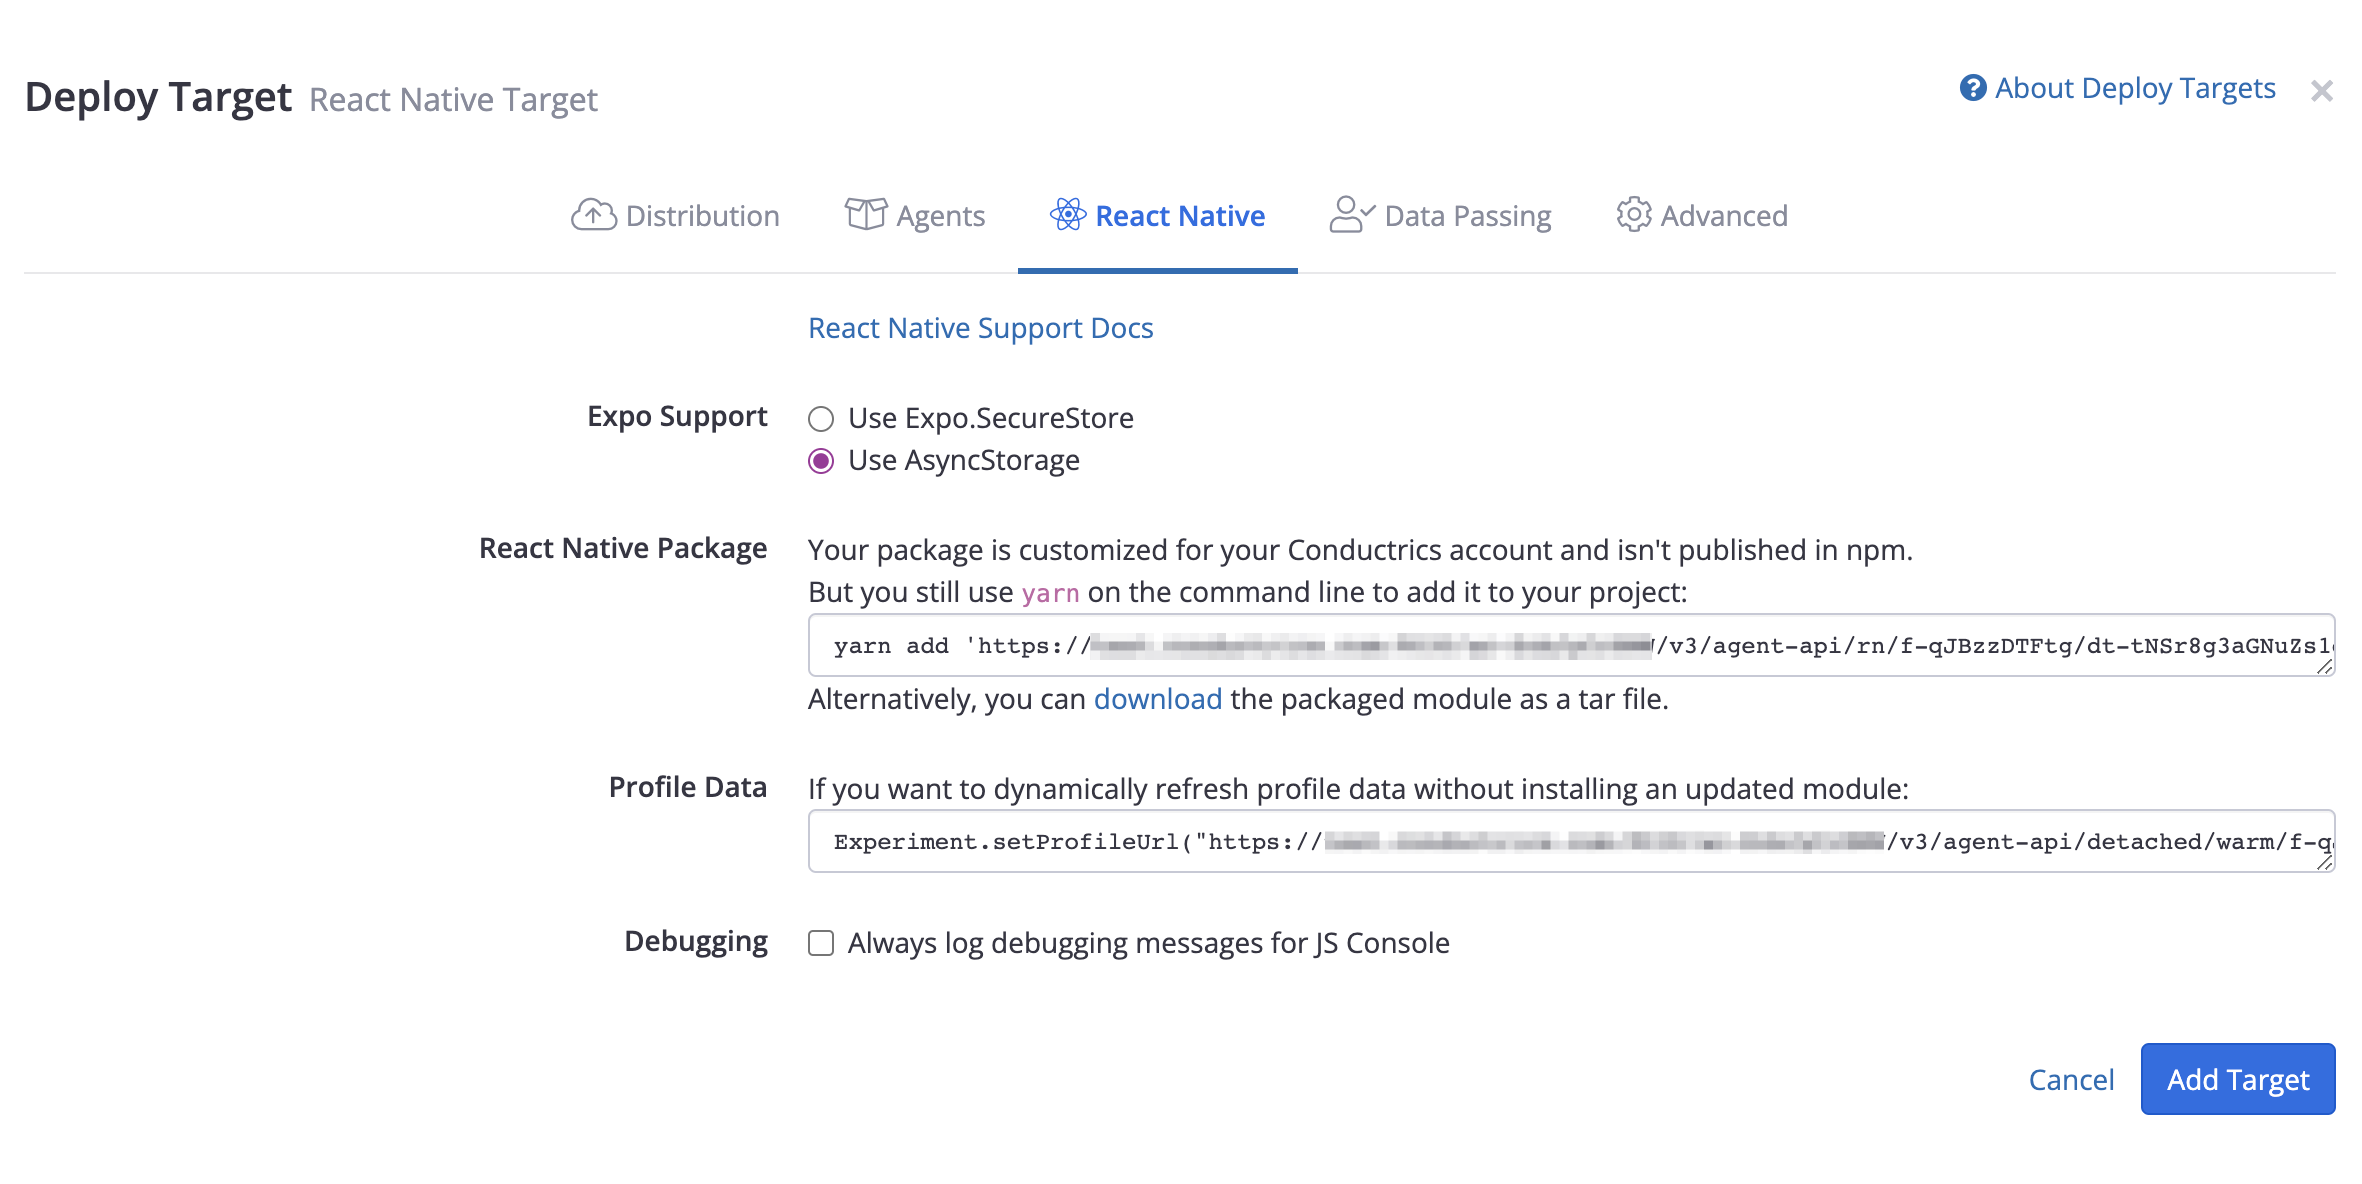Select Use AsyncStorage radio option
Screen dimensions: 2362x1184
point(821,461)
